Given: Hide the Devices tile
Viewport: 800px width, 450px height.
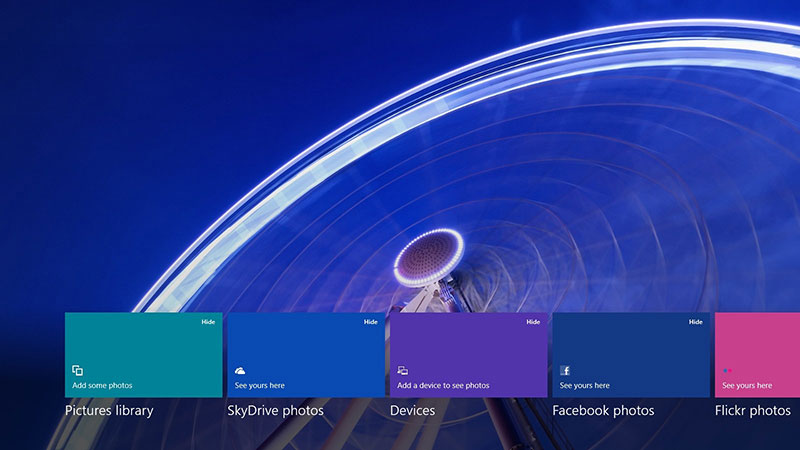Looking at the screenshot, I should point(533,322).
